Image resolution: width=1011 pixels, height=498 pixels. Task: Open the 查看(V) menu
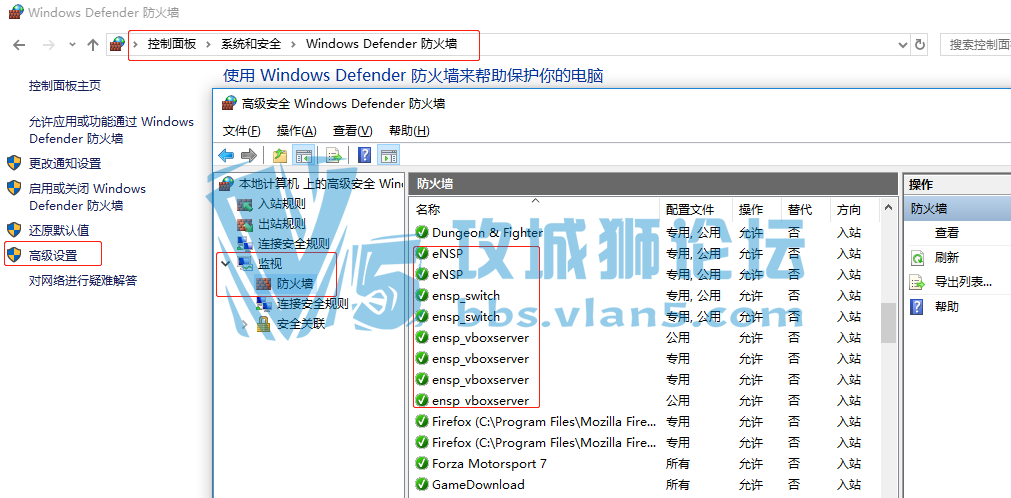click(353, 131)
